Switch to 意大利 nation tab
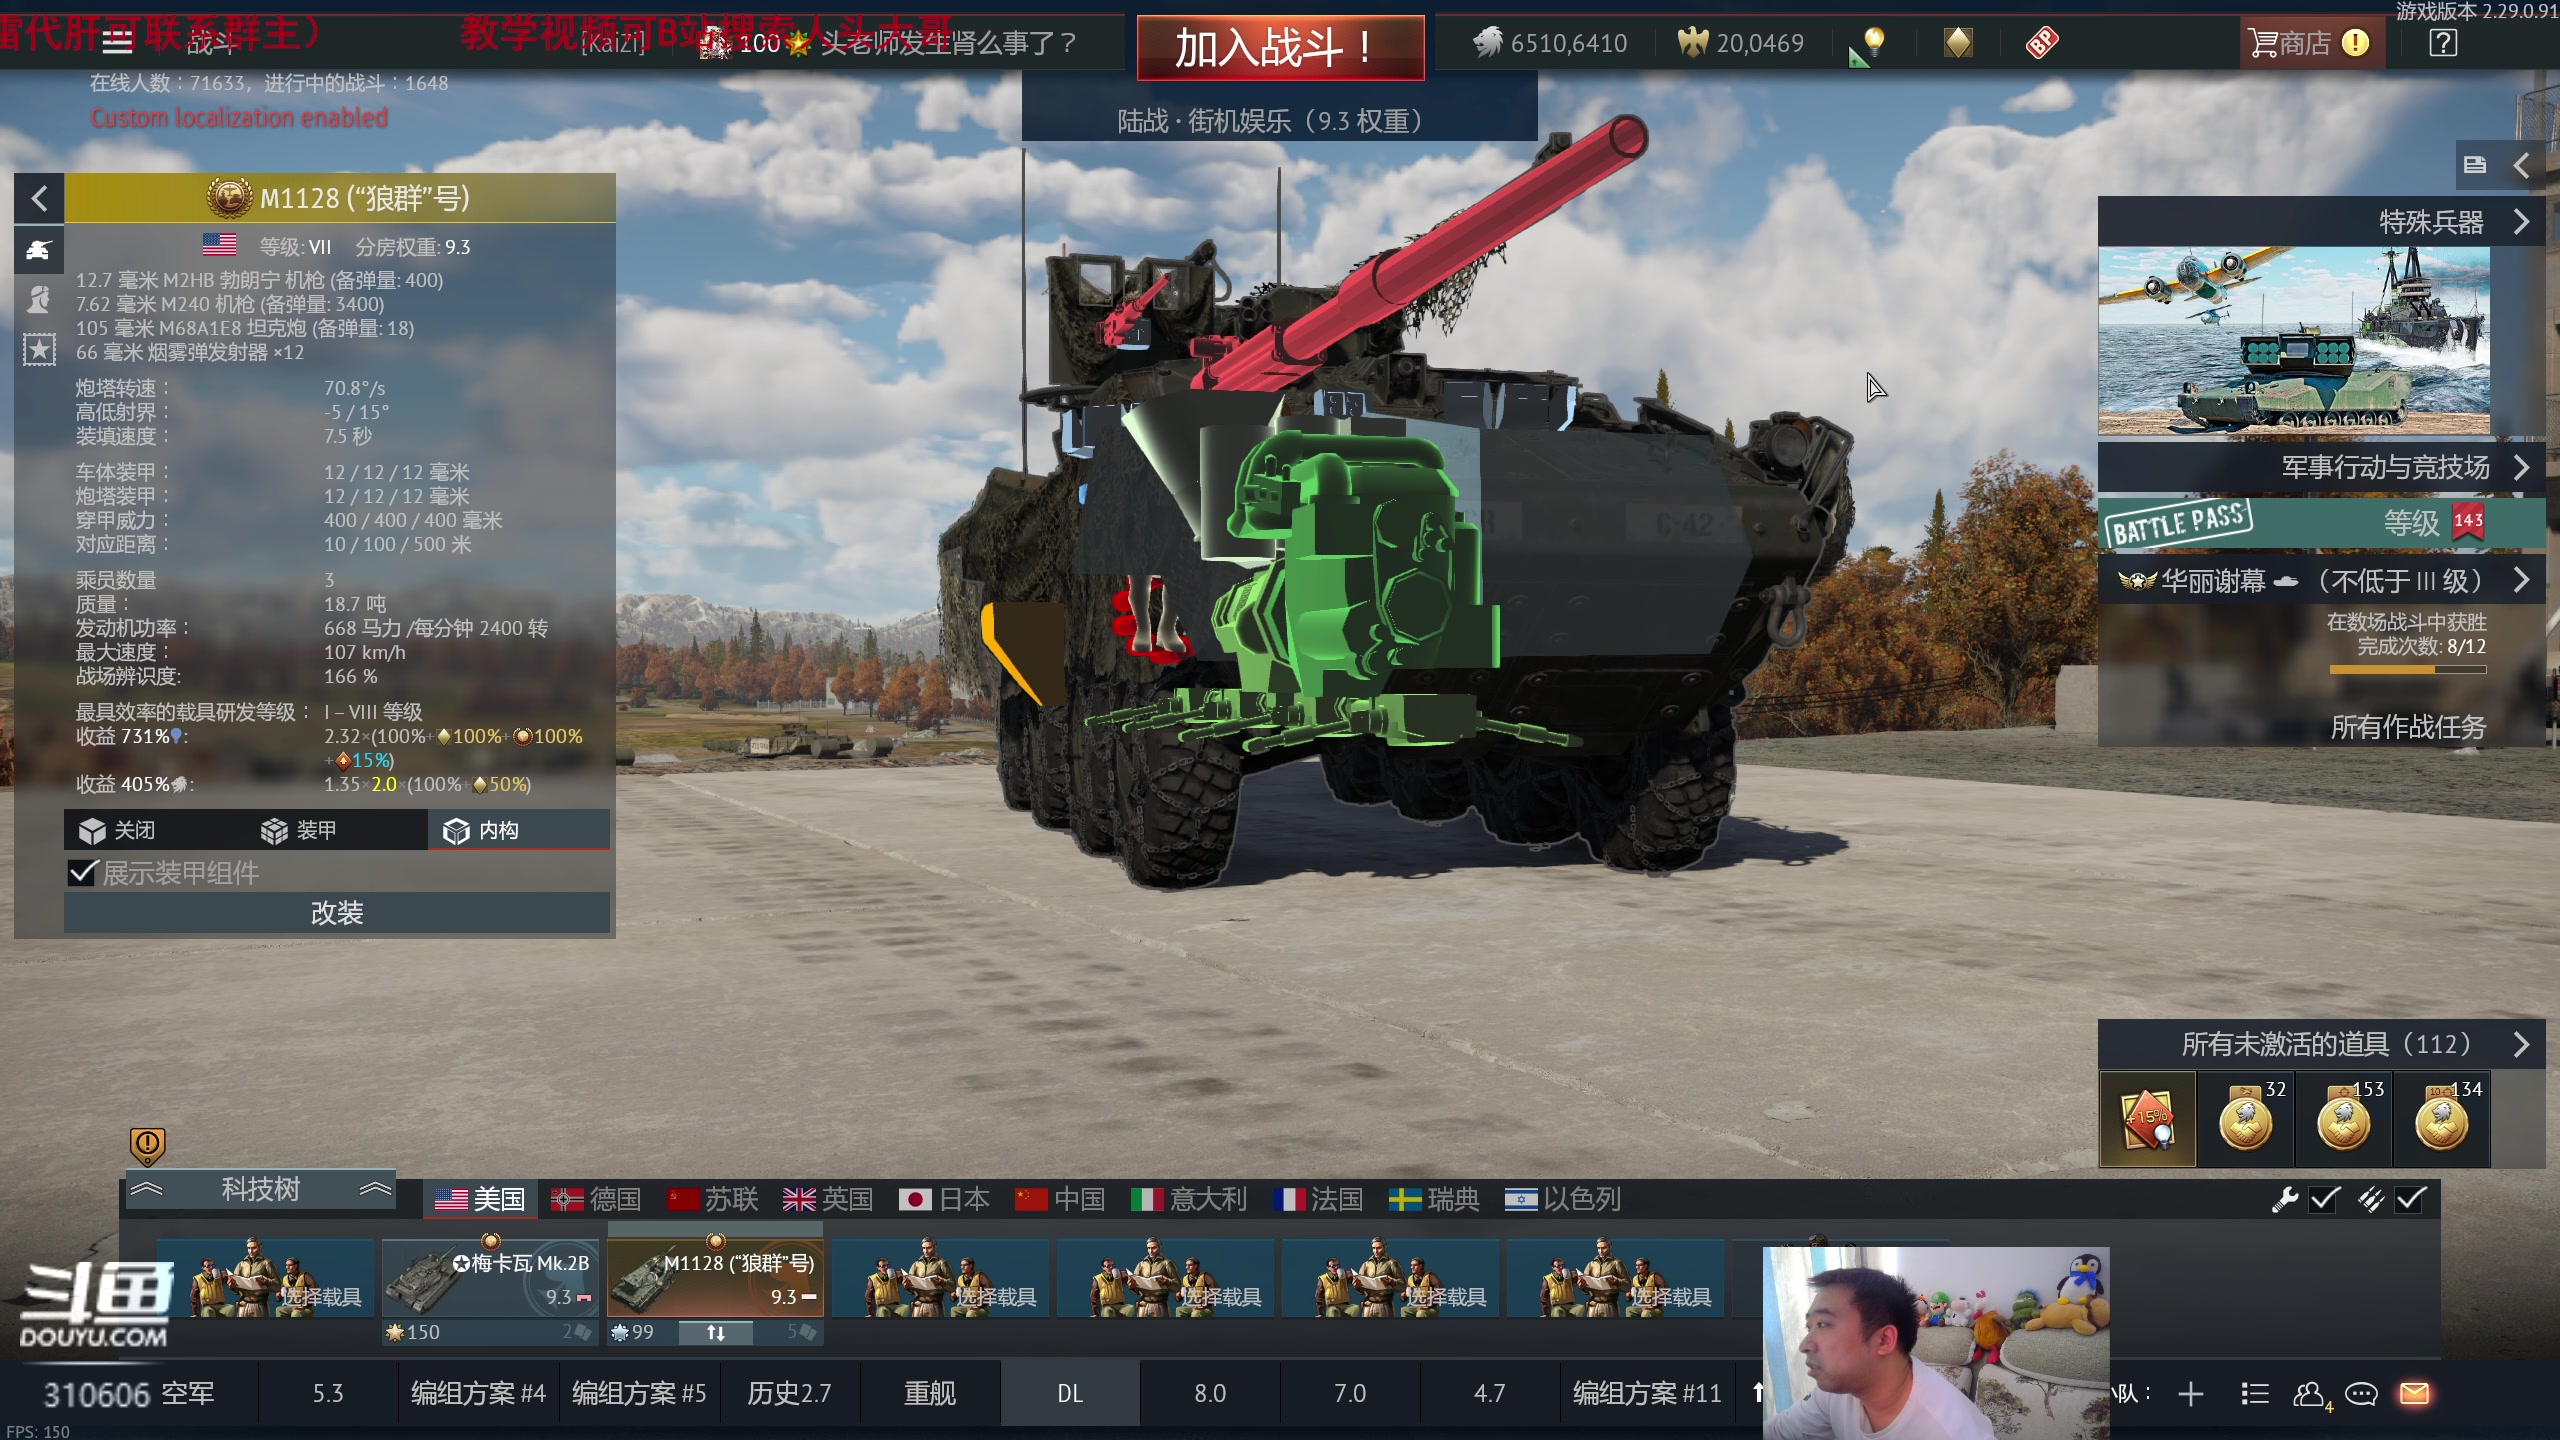The height and width of the screenshot is (1440, 2560). [x=1189, y=1199]
